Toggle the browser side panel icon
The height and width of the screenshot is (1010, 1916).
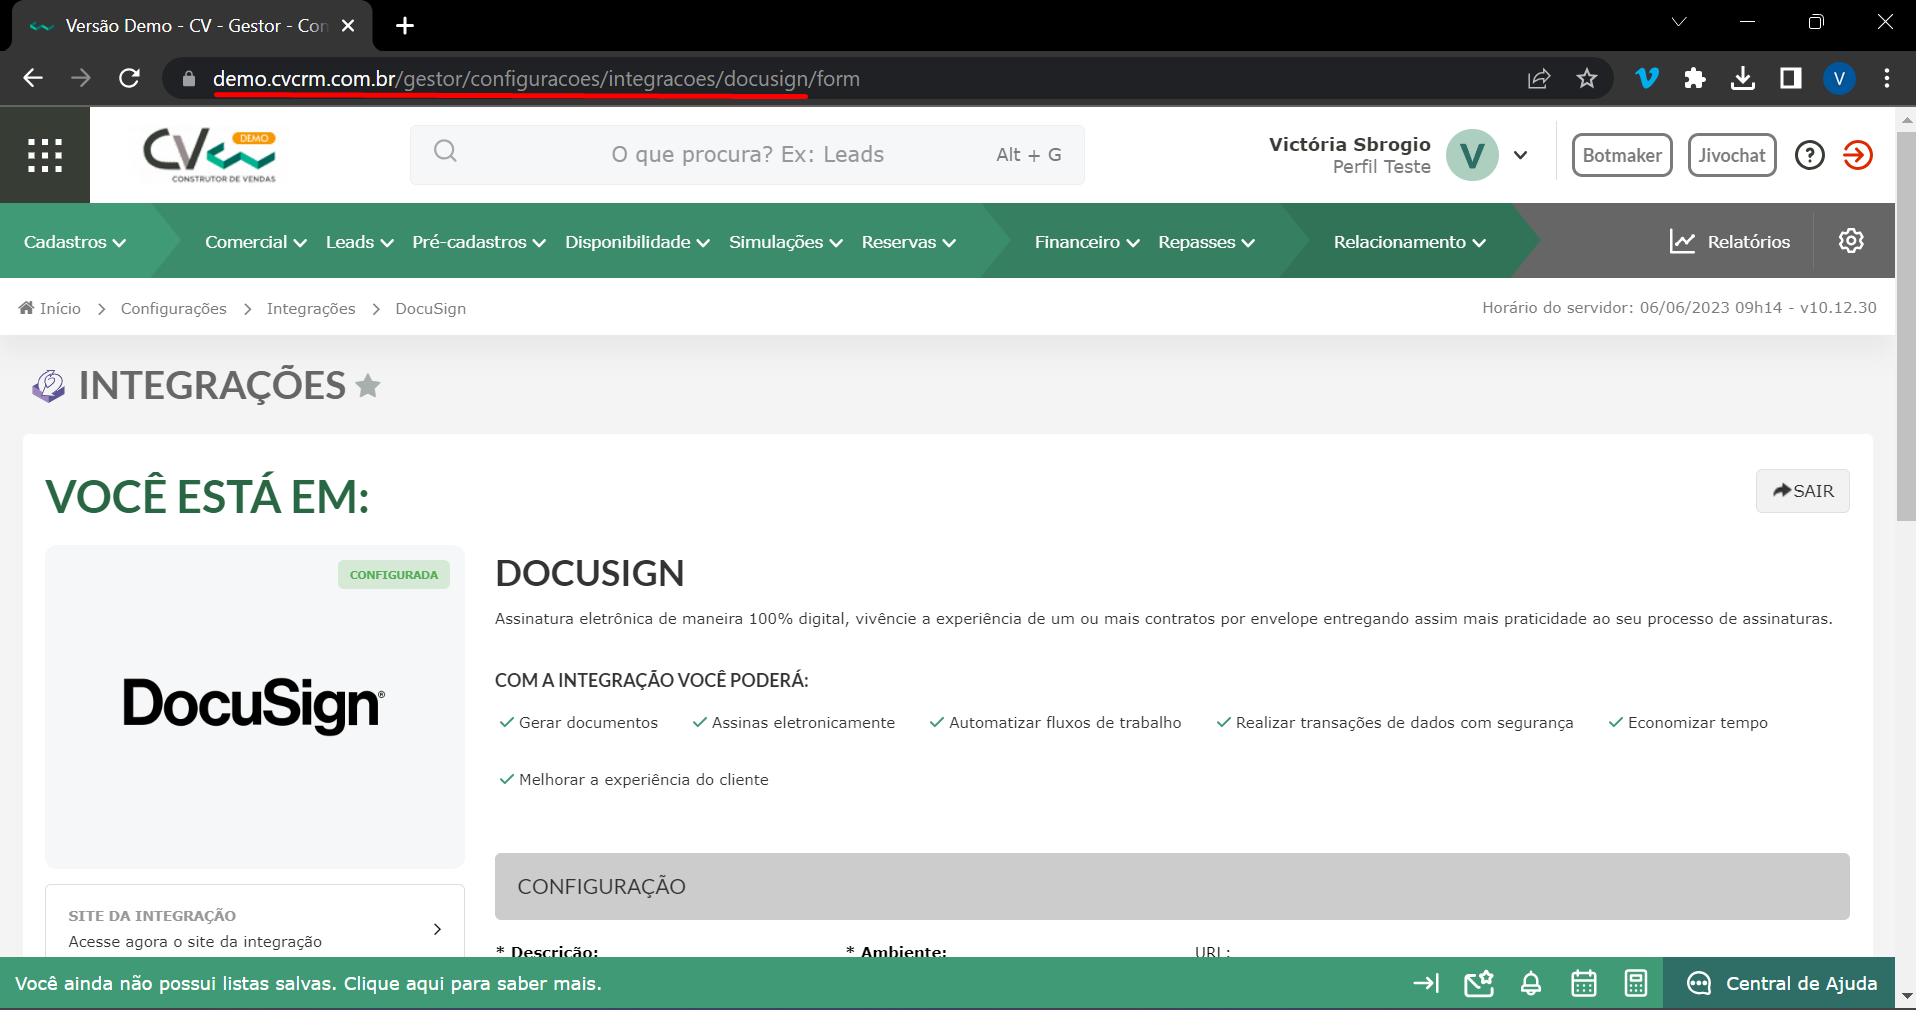click(x=1791, y=78)
